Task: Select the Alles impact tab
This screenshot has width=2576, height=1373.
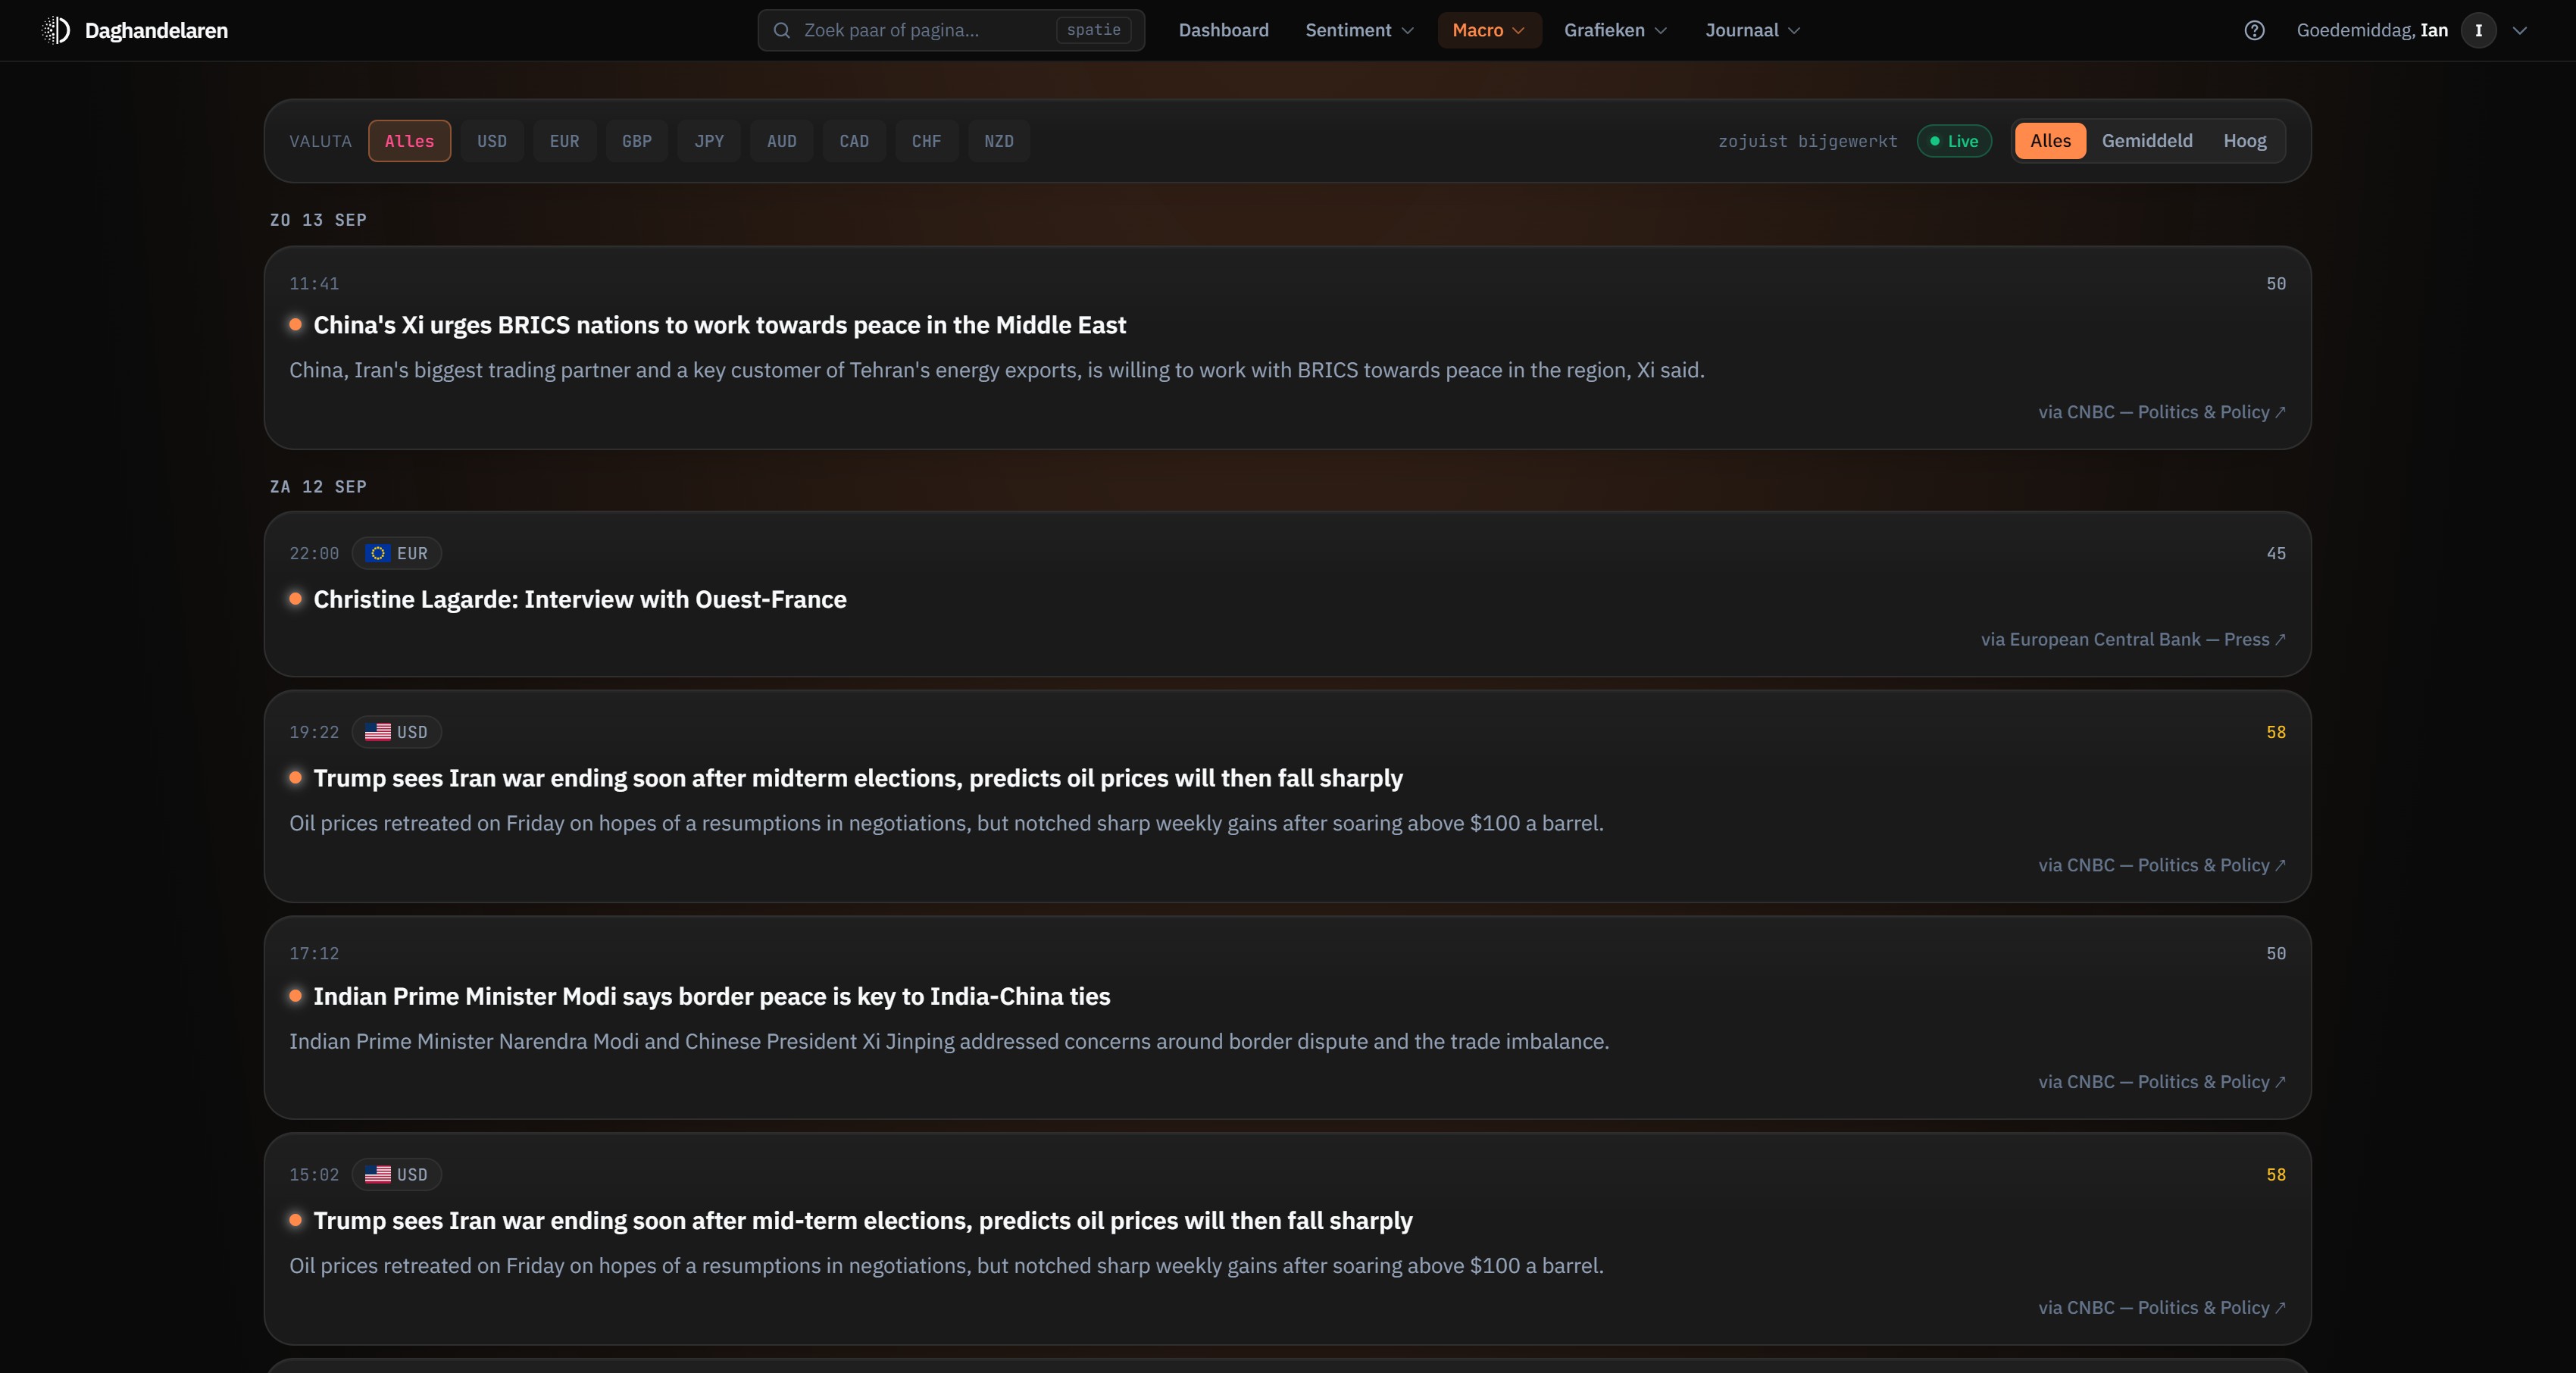Action: tap(2050, 141)
